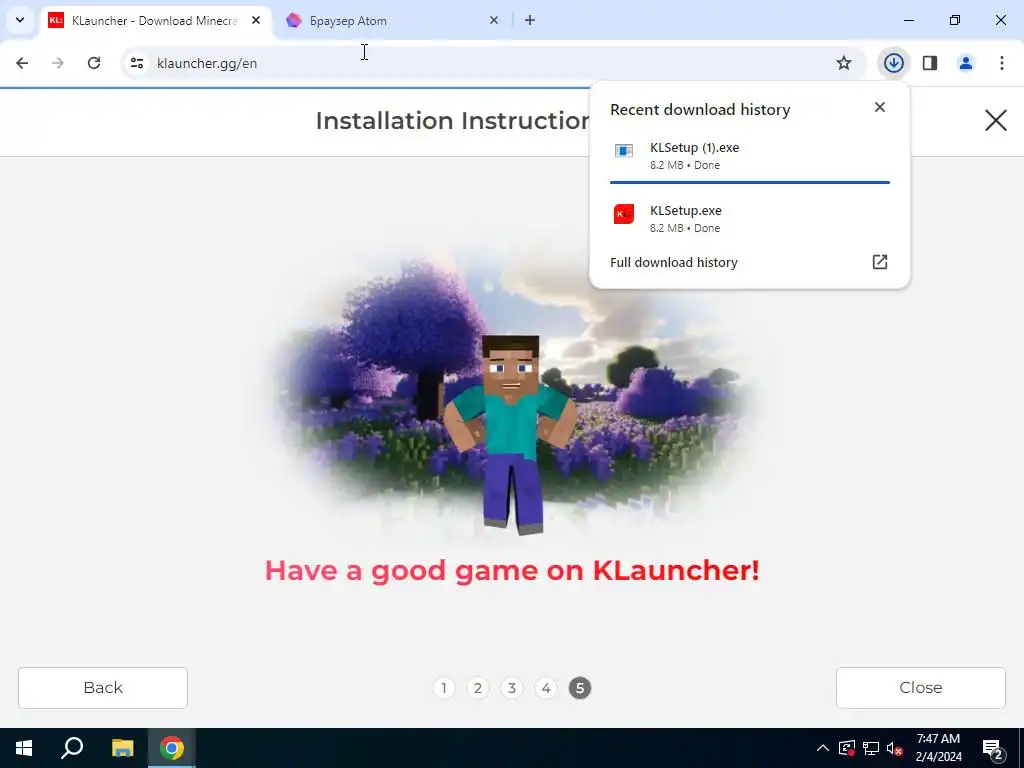The width and height of the screenshot is (1024, 768).
Task: Open the security alert tray icon
Action: coord(846,748)
